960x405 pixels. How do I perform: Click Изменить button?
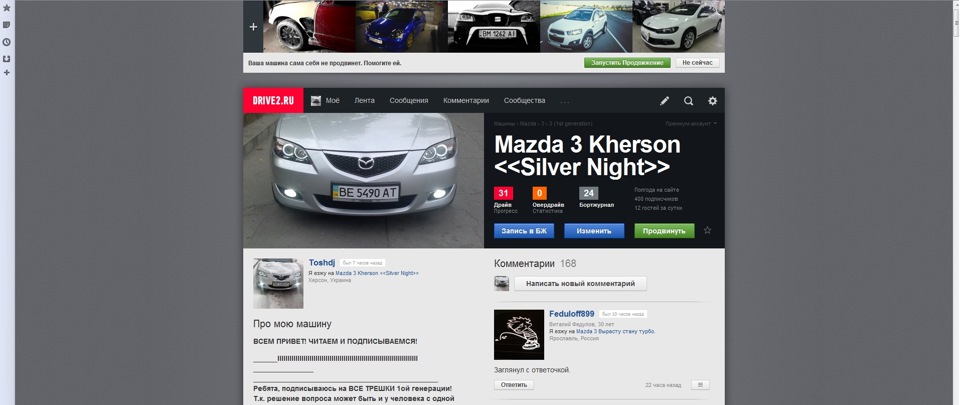coord(594,231)
